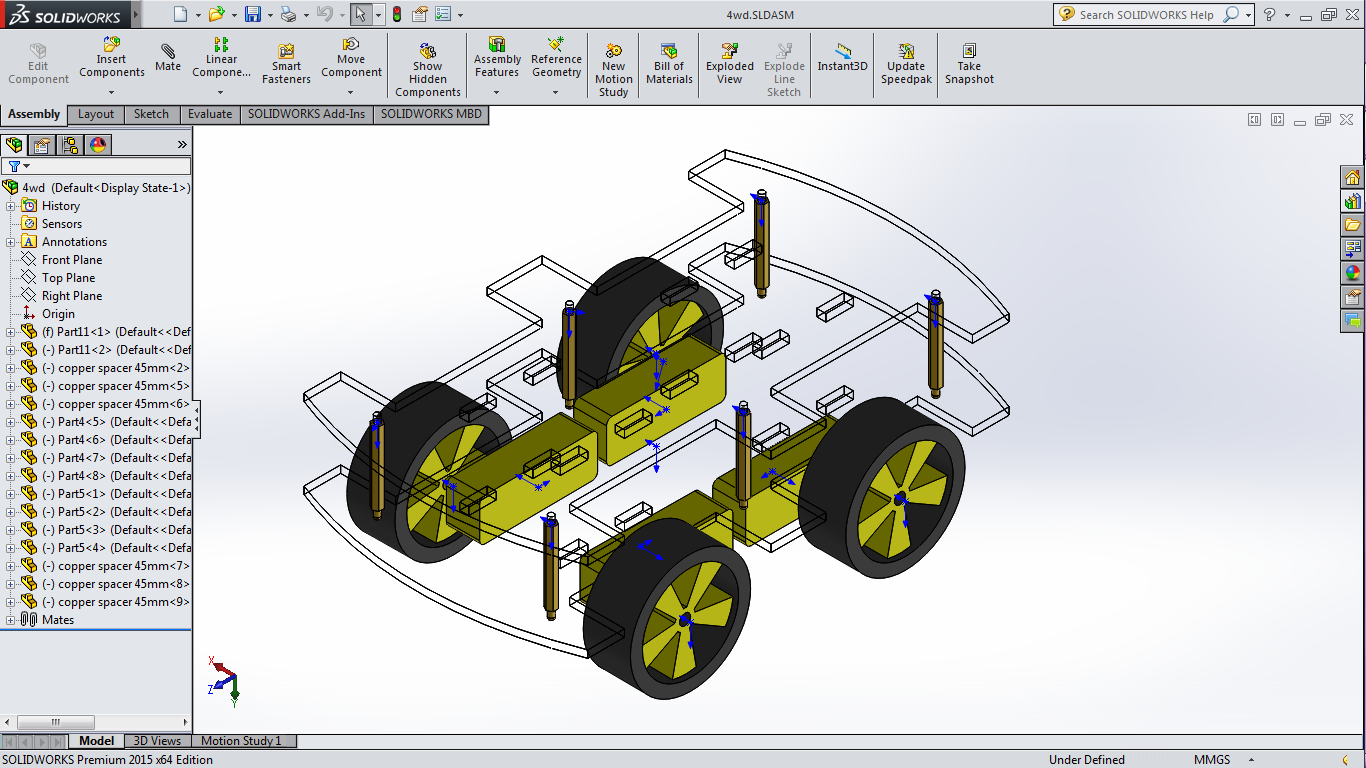
Task: Activate the Take Snapshot tool
Action: click(x=969, y=63)
